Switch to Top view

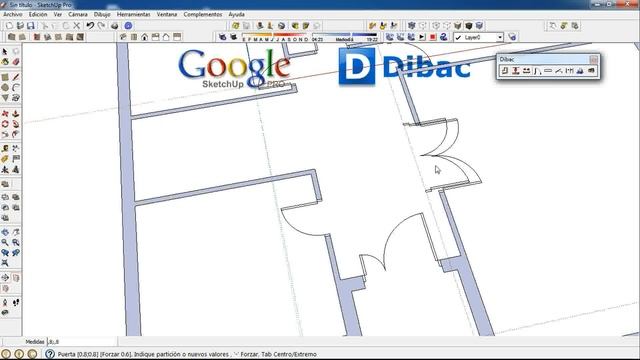(x=134, y=37)
